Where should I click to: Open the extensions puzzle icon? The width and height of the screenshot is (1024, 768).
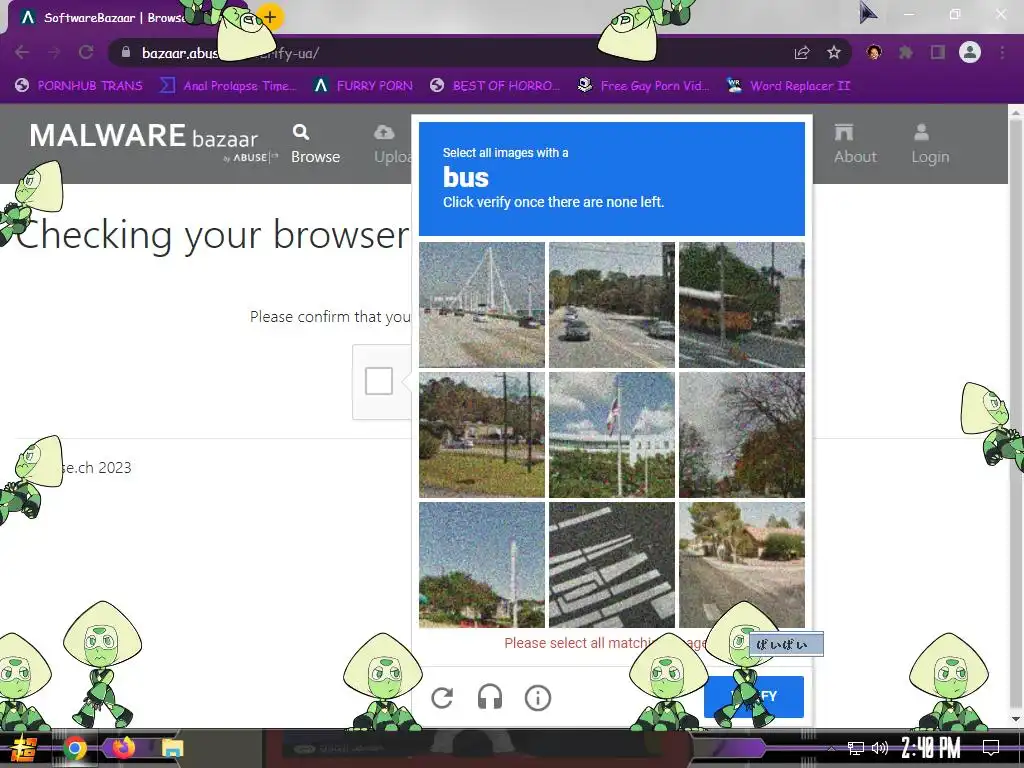(x=906, y=52)
